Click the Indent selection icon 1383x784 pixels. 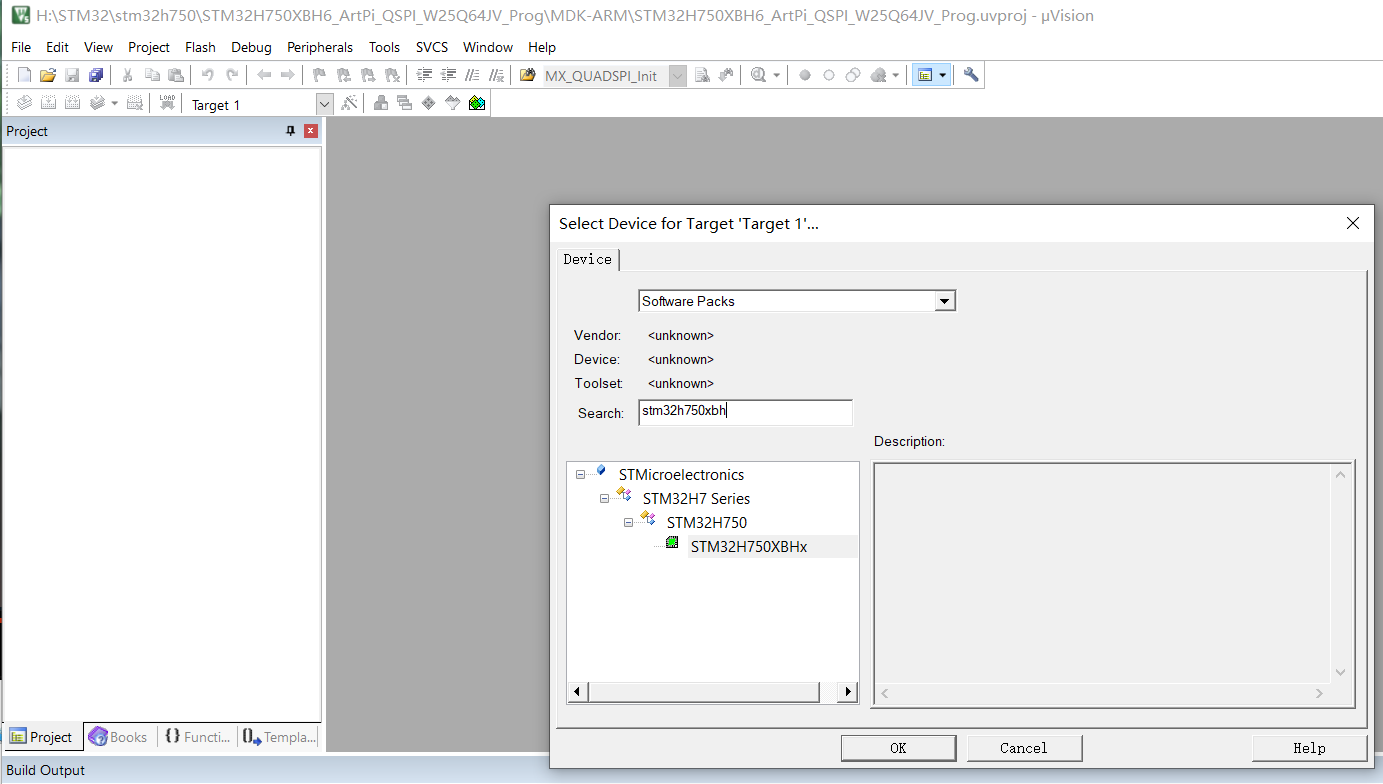click(x=424, y=75)
